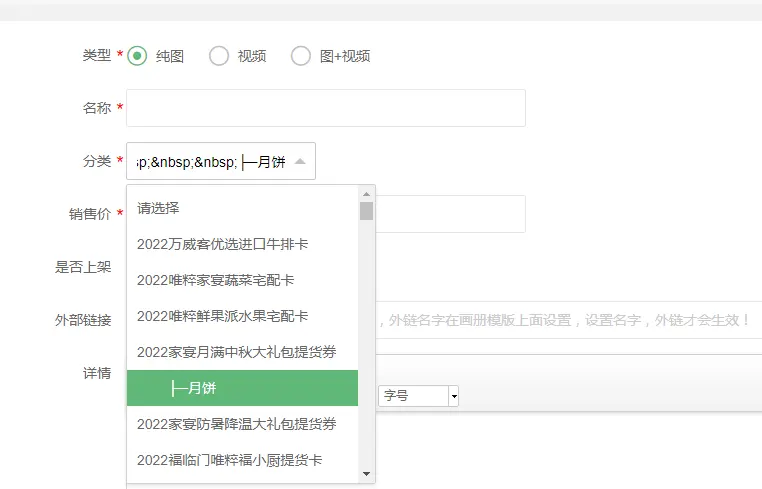Image resolution: width=762 pixels, height=489 pixels.
Task: Click the 销售价 price input field
Action: [x=450, y=214]
